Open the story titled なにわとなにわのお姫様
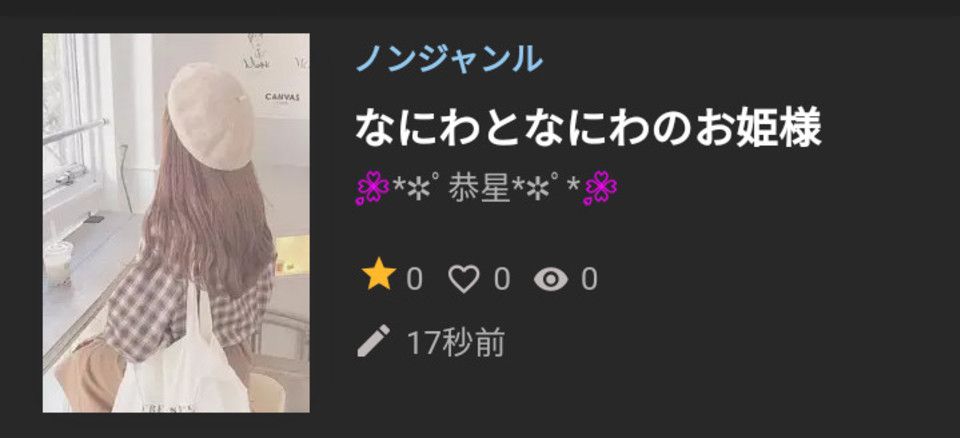 coord(588,128)
